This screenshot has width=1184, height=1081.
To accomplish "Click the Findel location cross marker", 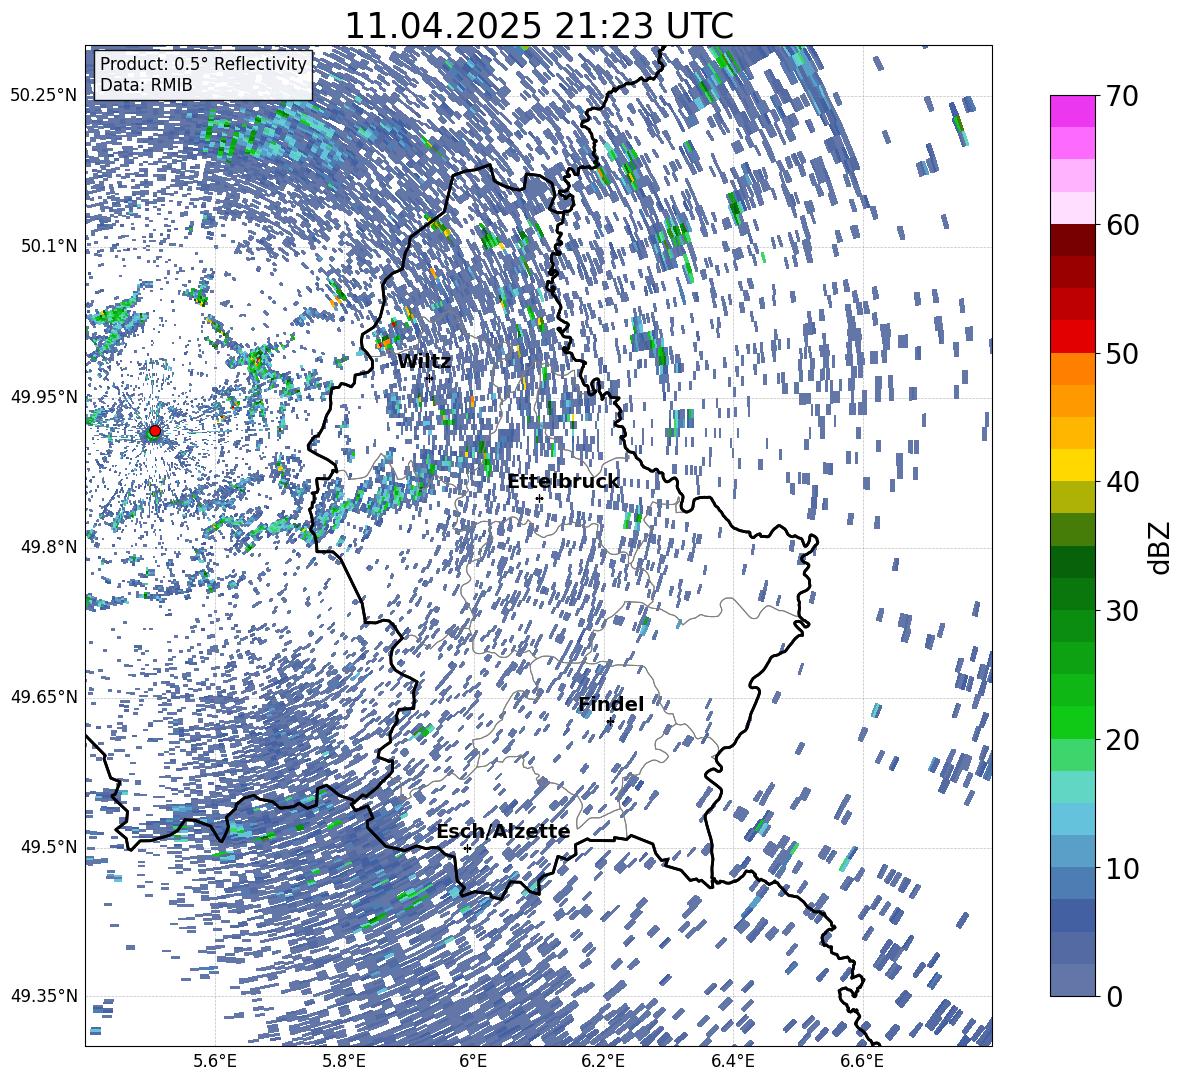I will click(x=610, y=722).
